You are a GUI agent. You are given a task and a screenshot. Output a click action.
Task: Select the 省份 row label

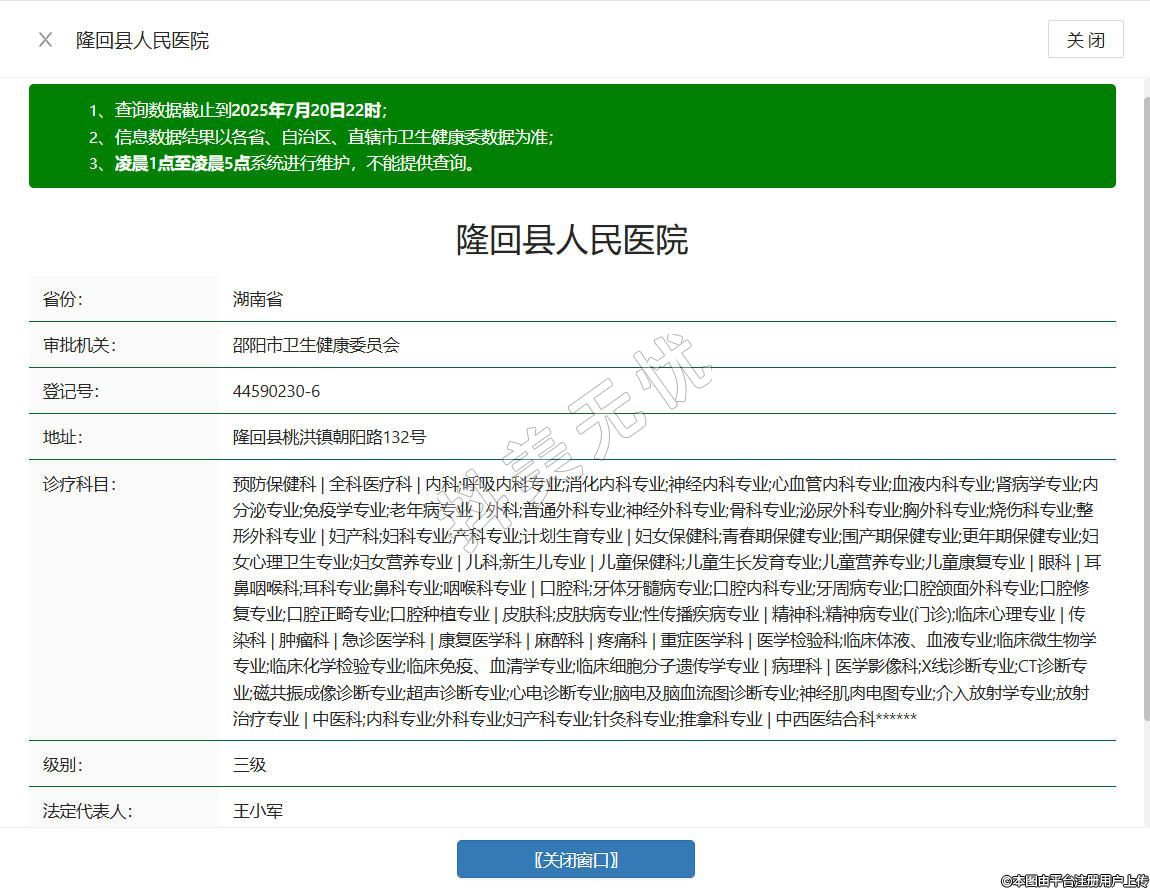(62, 299)
